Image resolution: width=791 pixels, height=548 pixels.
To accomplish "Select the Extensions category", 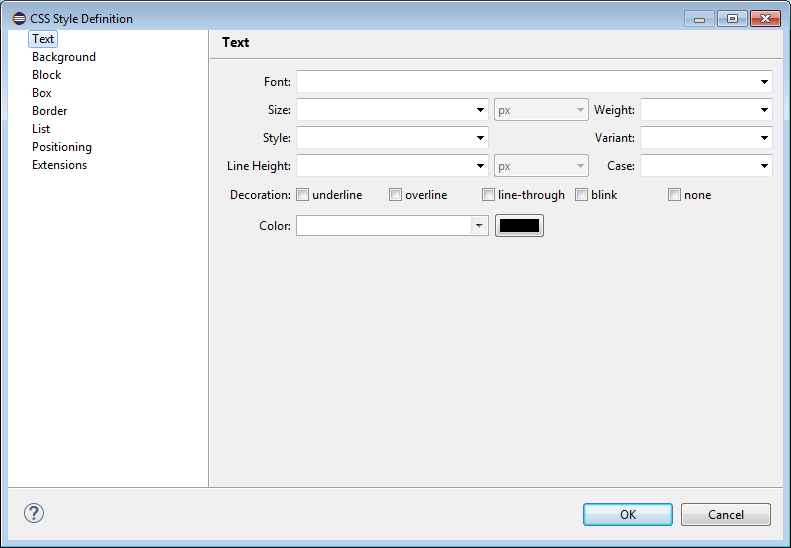I will point(60,165).
